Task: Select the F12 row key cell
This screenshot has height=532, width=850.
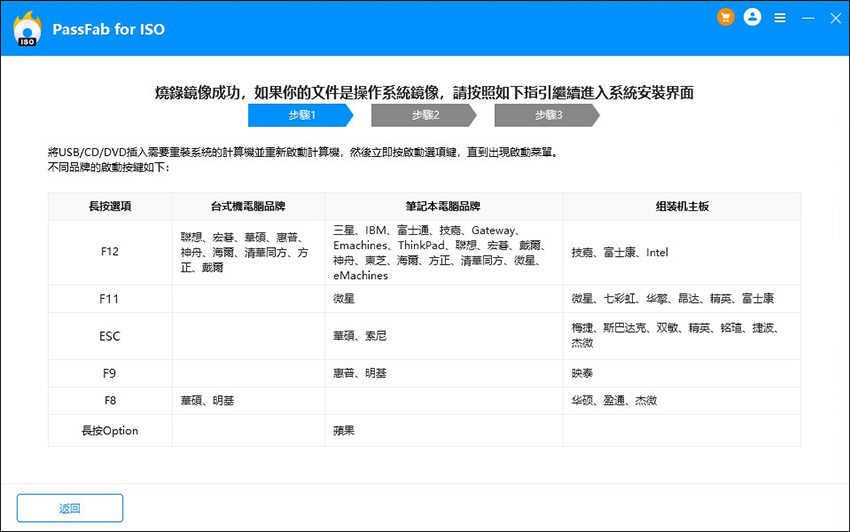Action: (110, 253)
